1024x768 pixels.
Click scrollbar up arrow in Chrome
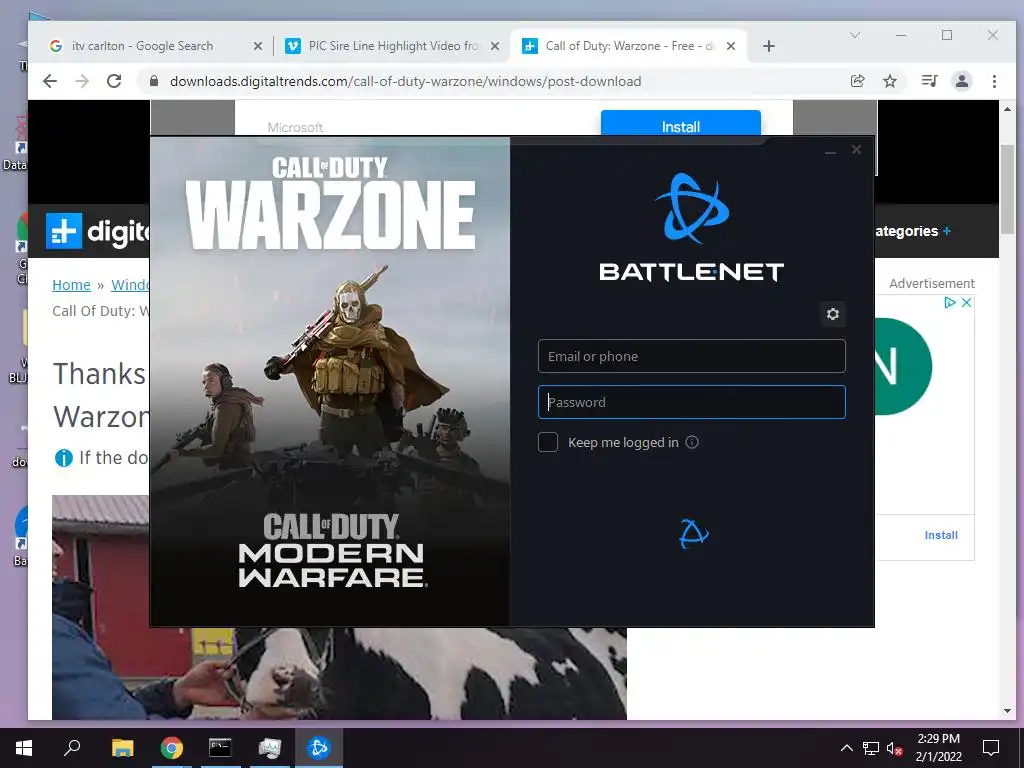click(1007, 110)
